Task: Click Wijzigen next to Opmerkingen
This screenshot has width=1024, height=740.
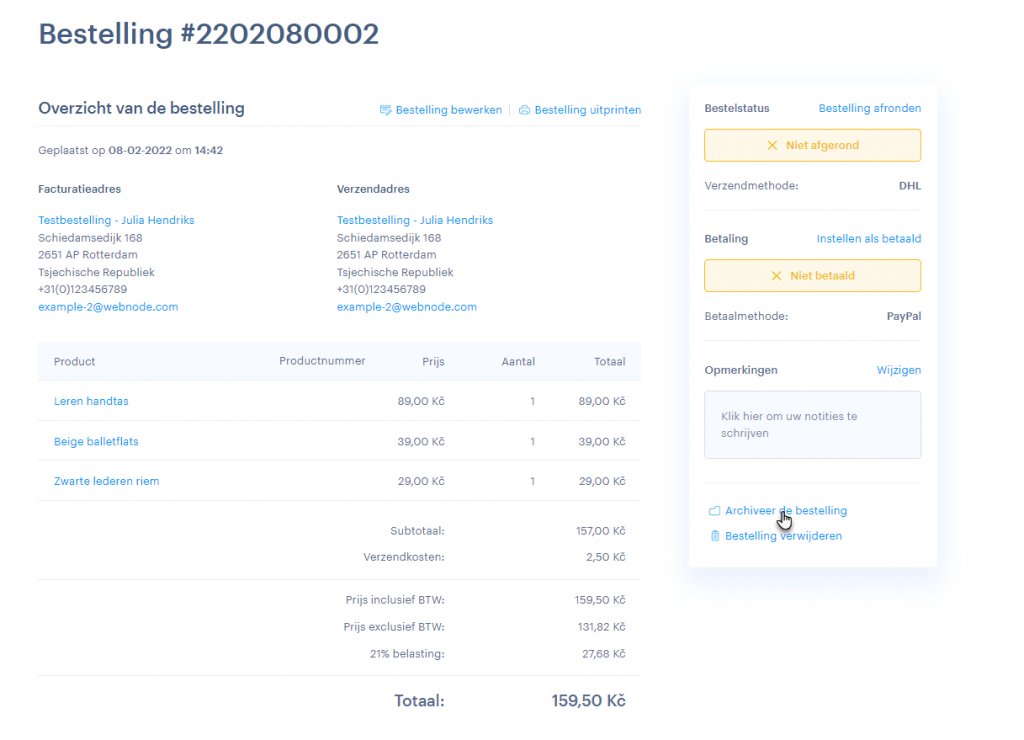Action: [898, 370]
